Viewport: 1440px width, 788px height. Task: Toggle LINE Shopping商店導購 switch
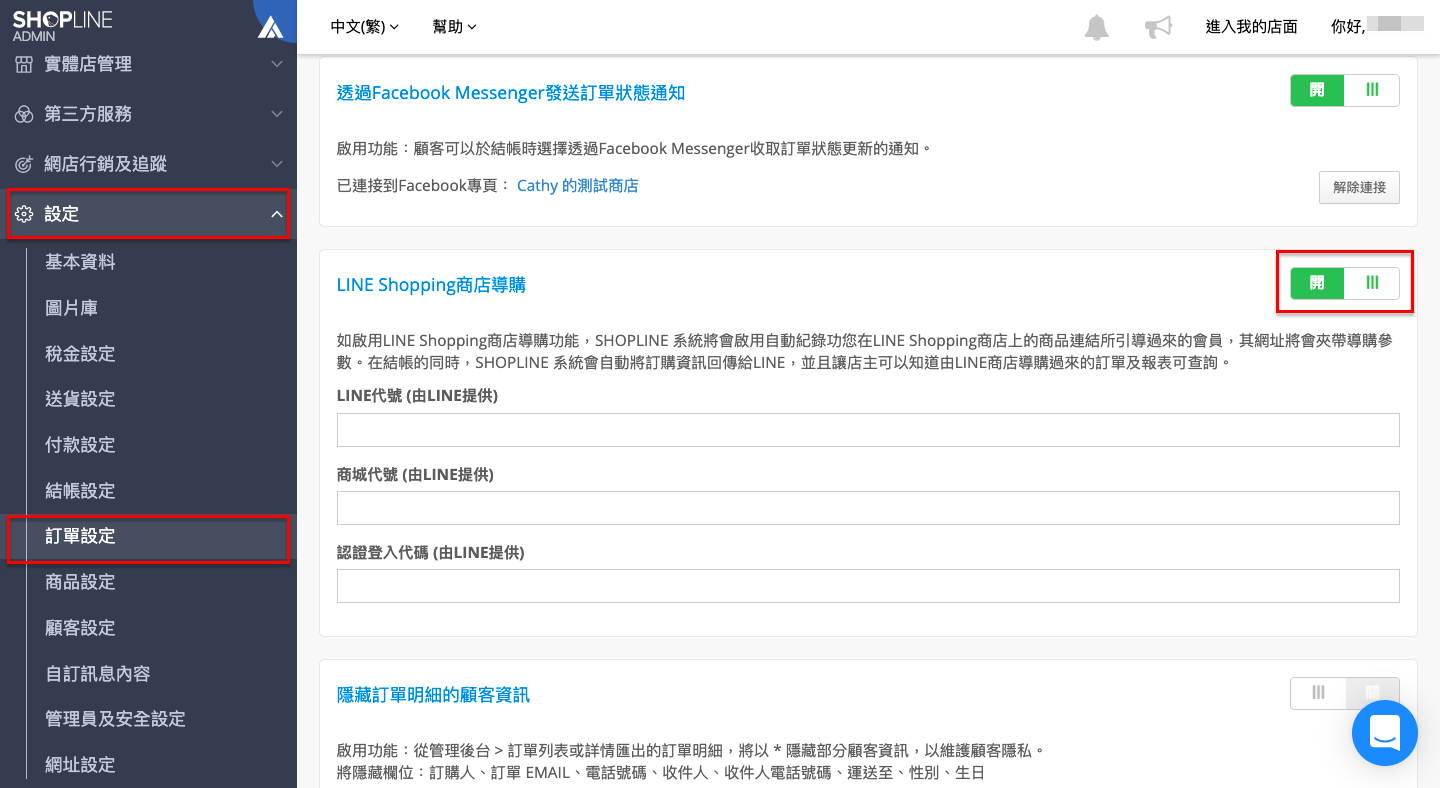pyautogui.click(x=1345, y=283)
